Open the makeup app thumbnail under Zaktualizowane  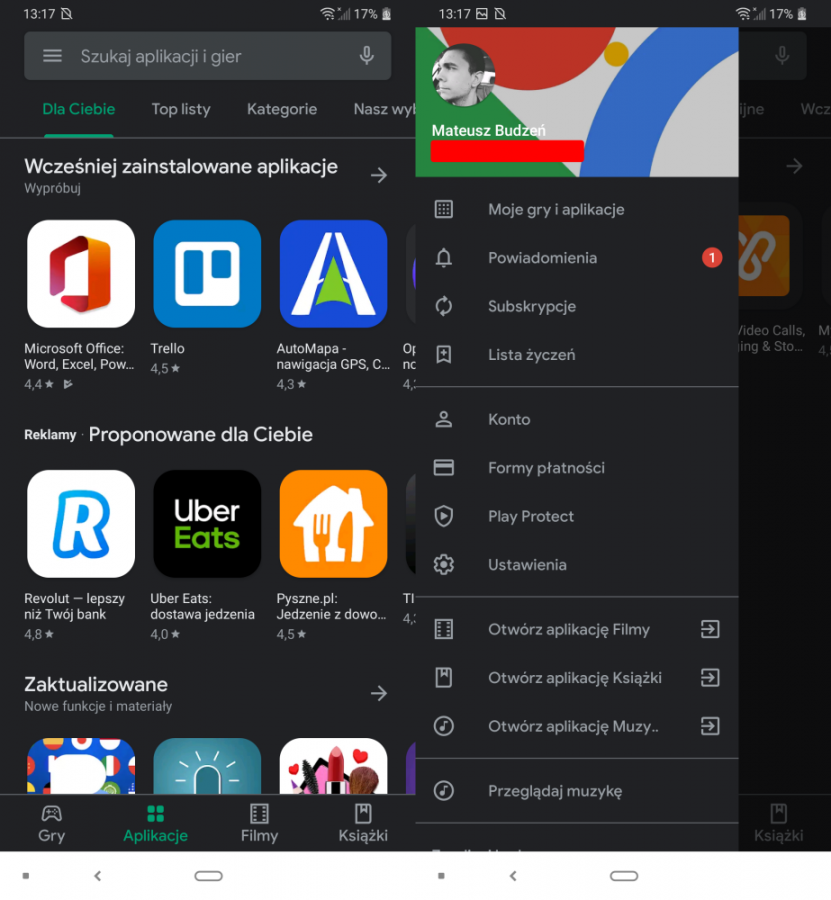[333, 766]
